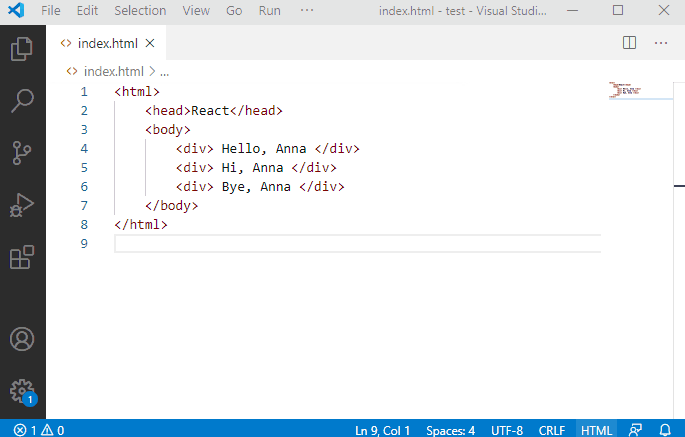Open editor More Actions ellipsis
Viewport: 685px width, 437px height.
click(661, 43)
